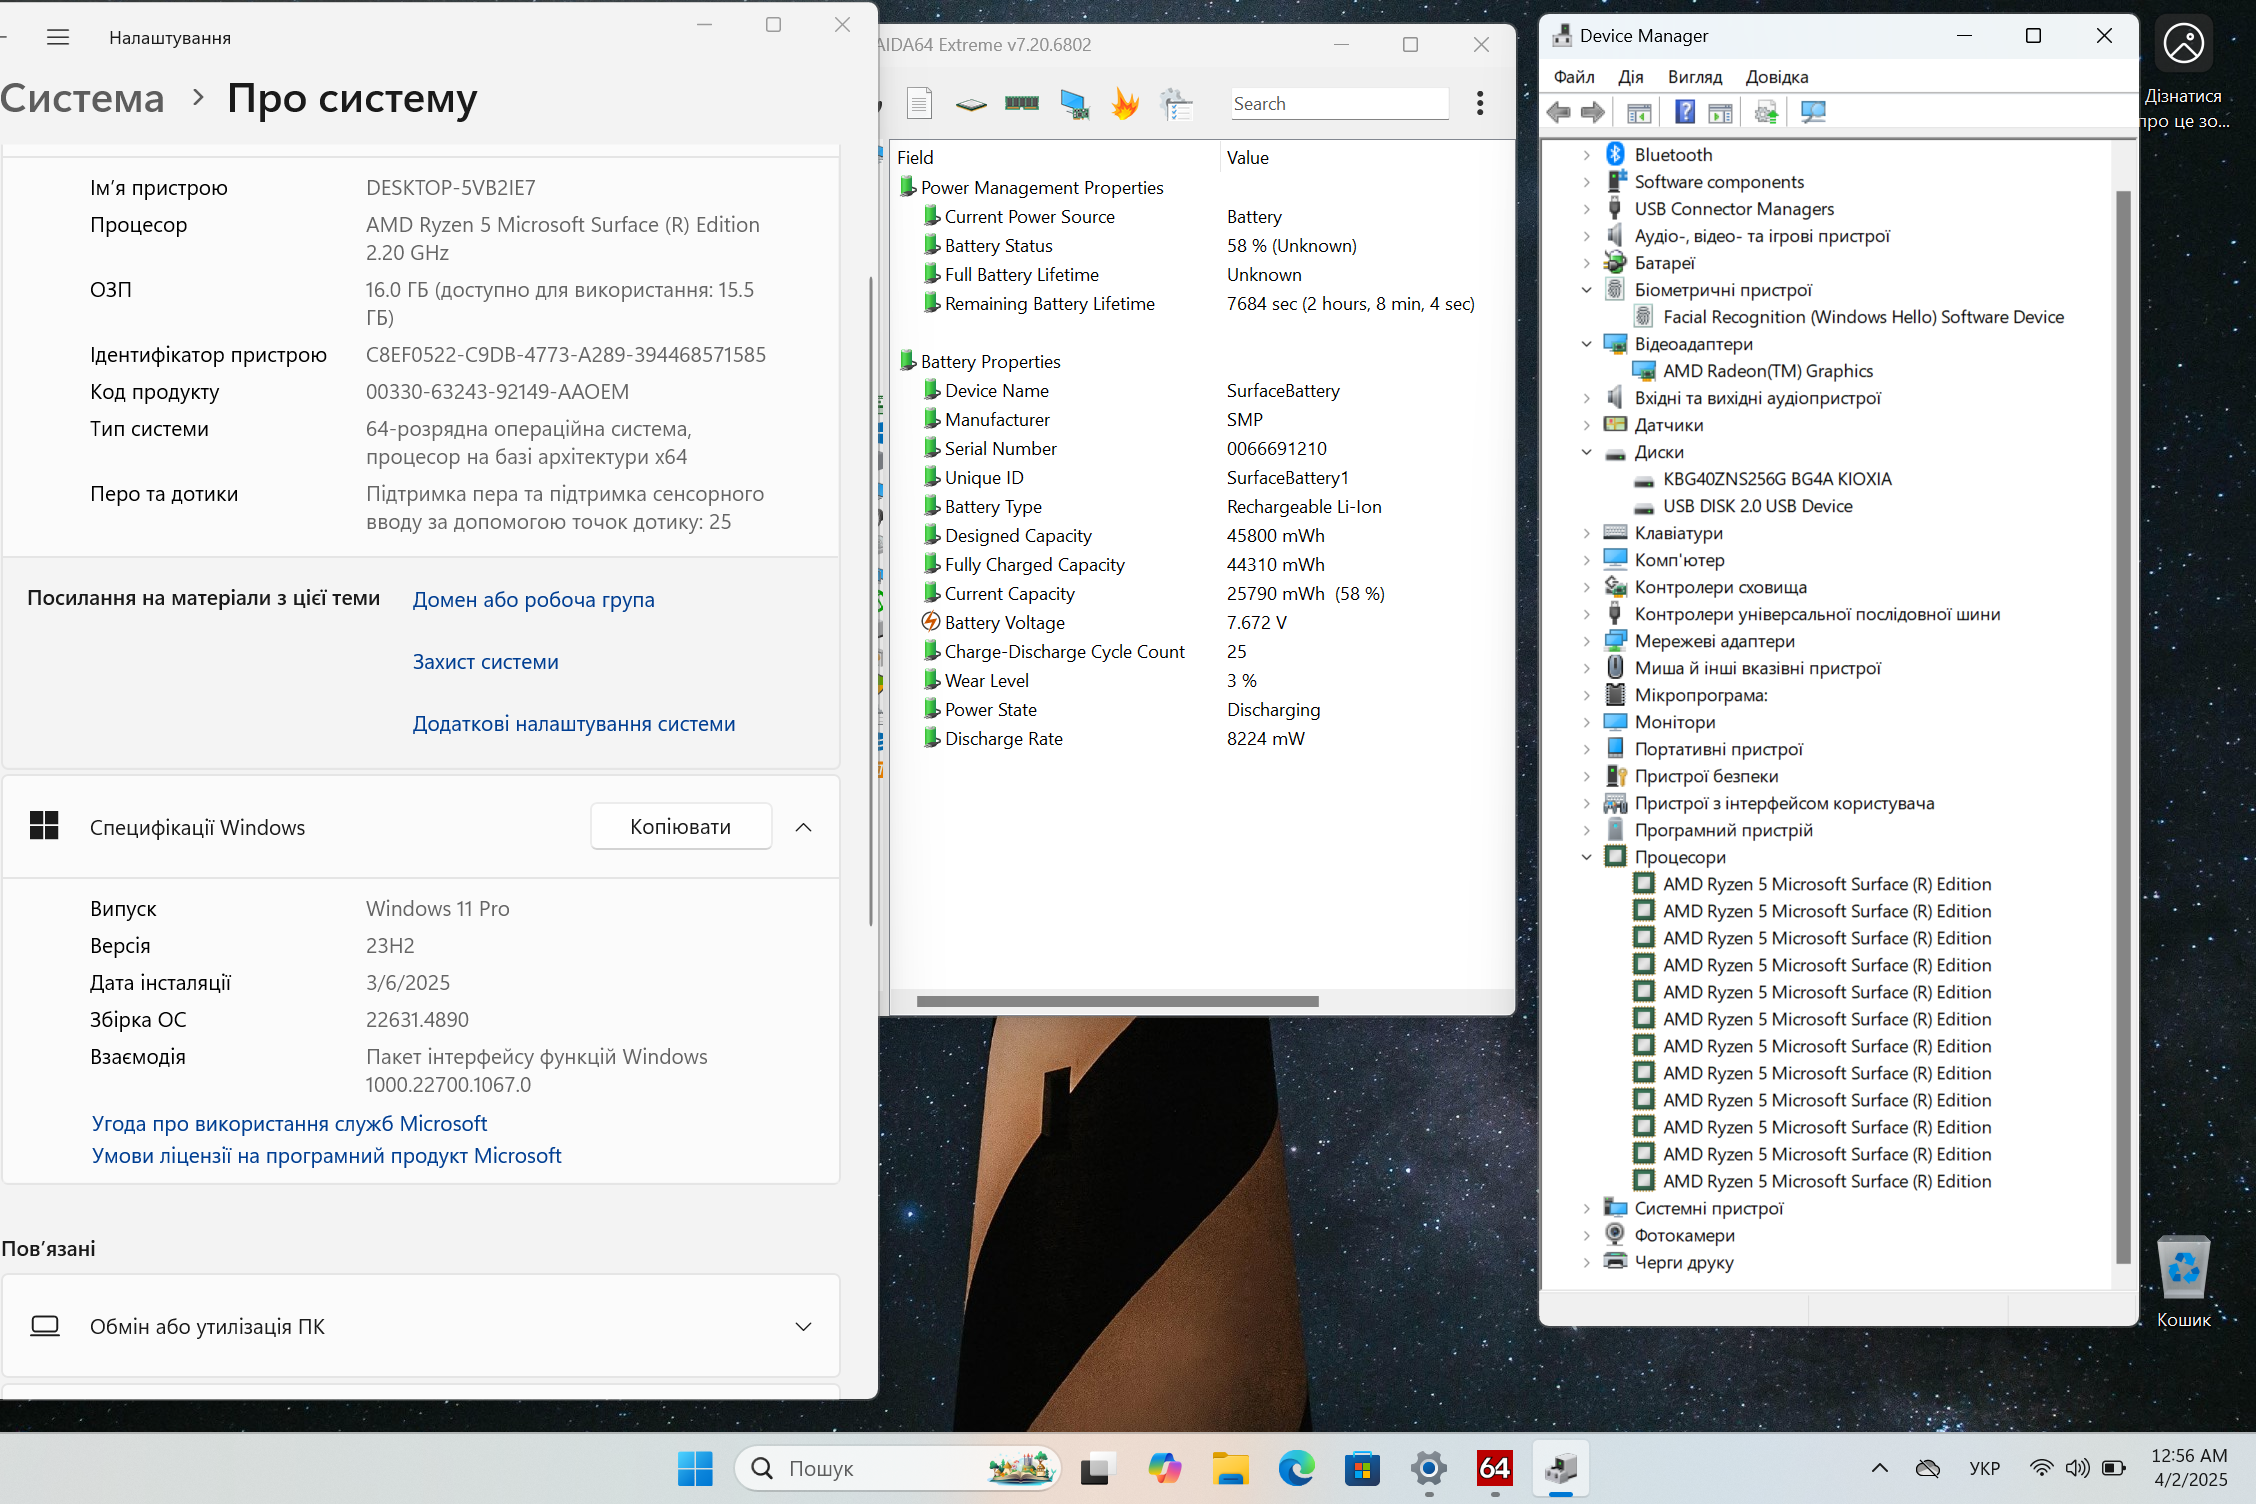Image resolution: width=2256 pixels, height=1504 pixels.
Task: Collapse the Відеоадаптери node
Action: point(1586,344)
